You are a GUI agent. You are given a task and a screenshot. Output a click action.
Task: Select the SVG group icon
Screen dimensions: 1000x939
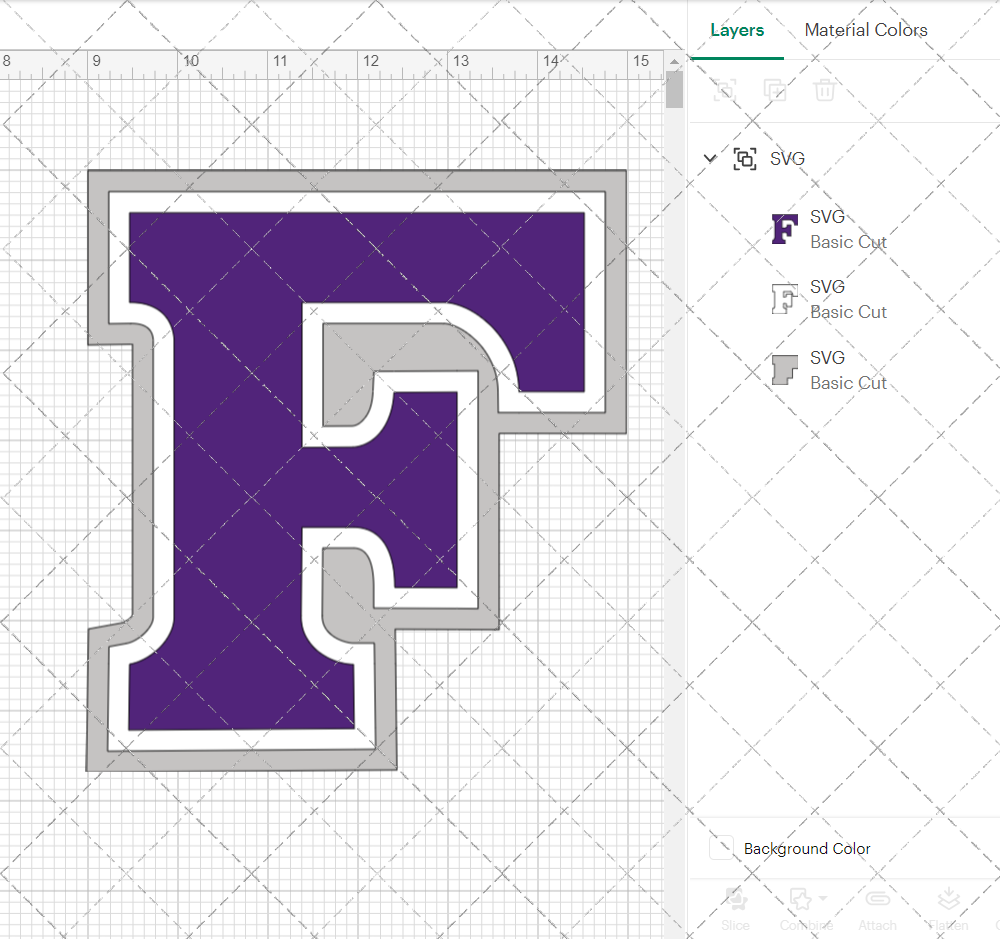[x=745, y=158]
